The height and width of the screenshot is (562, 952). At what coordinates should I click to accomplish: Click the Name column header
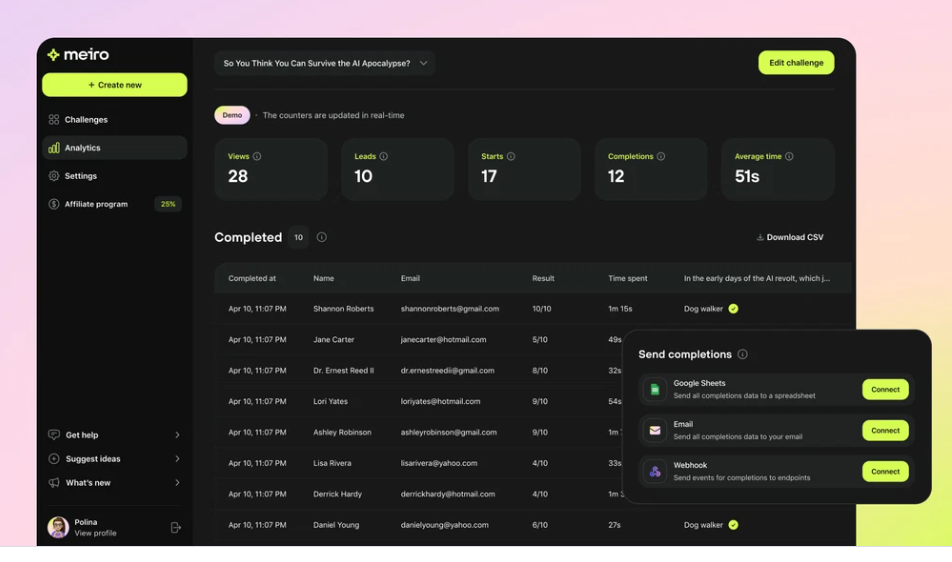[x=324, y=279]
